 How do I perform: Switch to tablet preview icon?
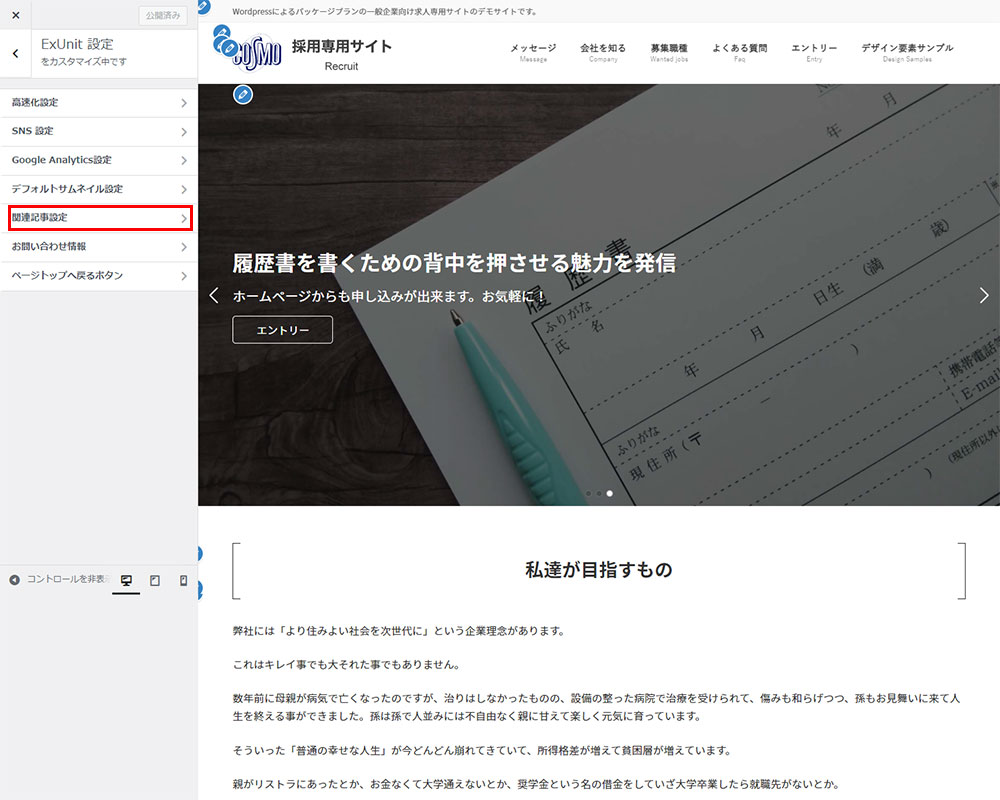click(155, 580)
